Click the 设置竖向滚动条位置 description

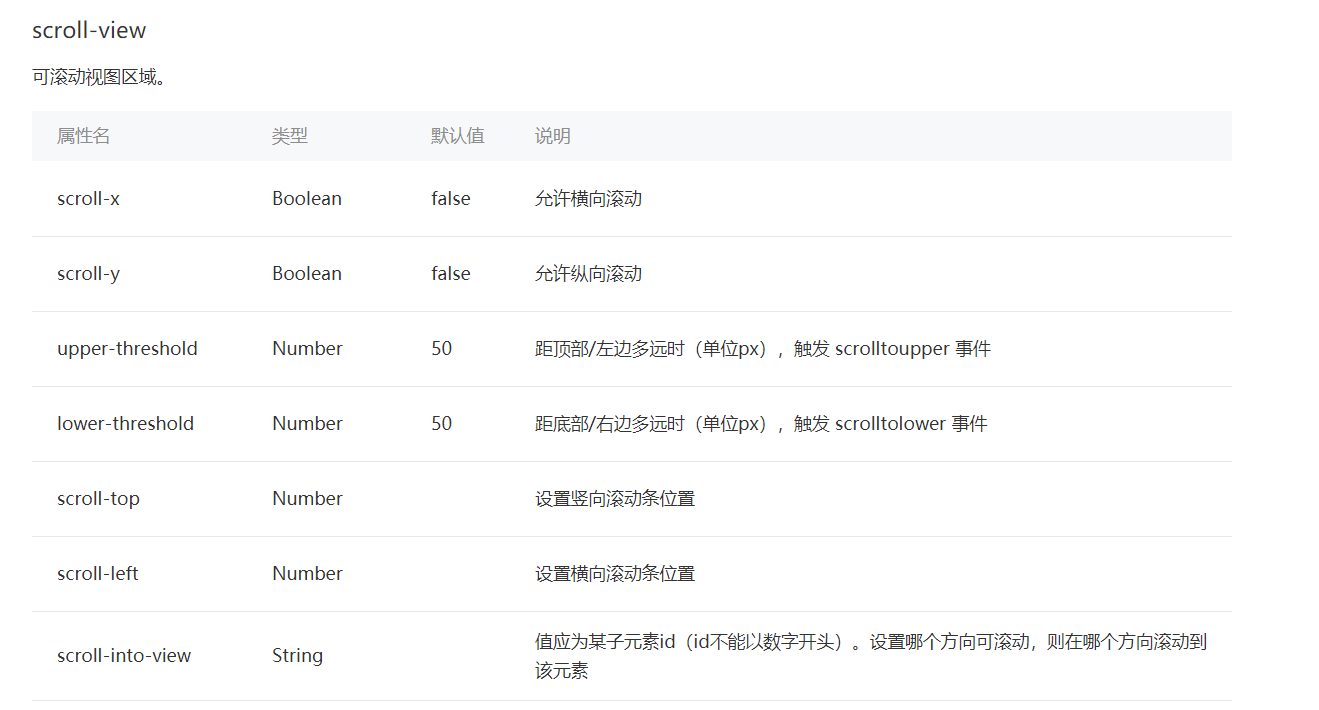click(615, 499)
